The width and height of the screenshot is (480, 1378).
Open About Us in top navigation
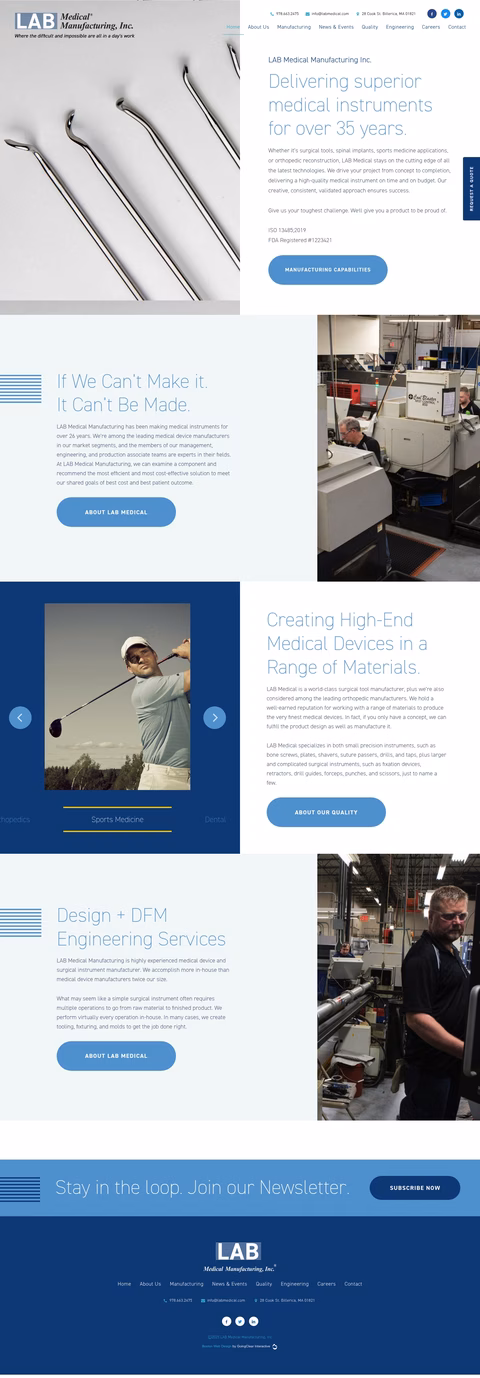(x=258, y=27)
